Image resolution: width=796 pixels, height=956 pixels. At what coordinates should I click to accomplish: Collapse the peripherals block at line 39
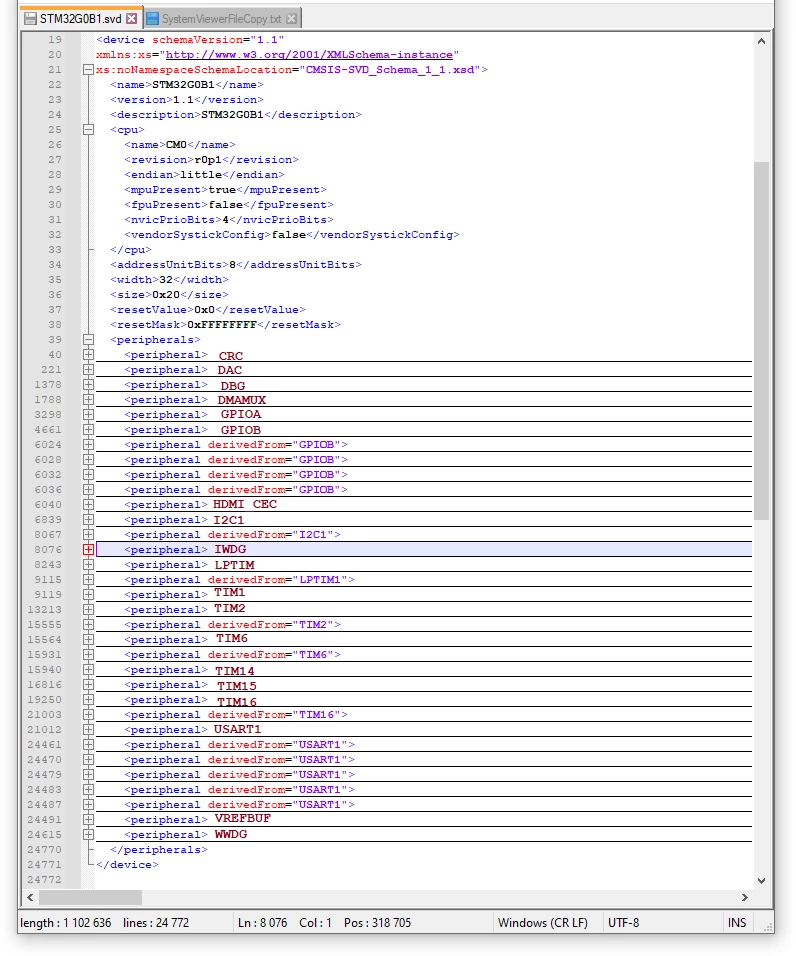coord(88,340)
